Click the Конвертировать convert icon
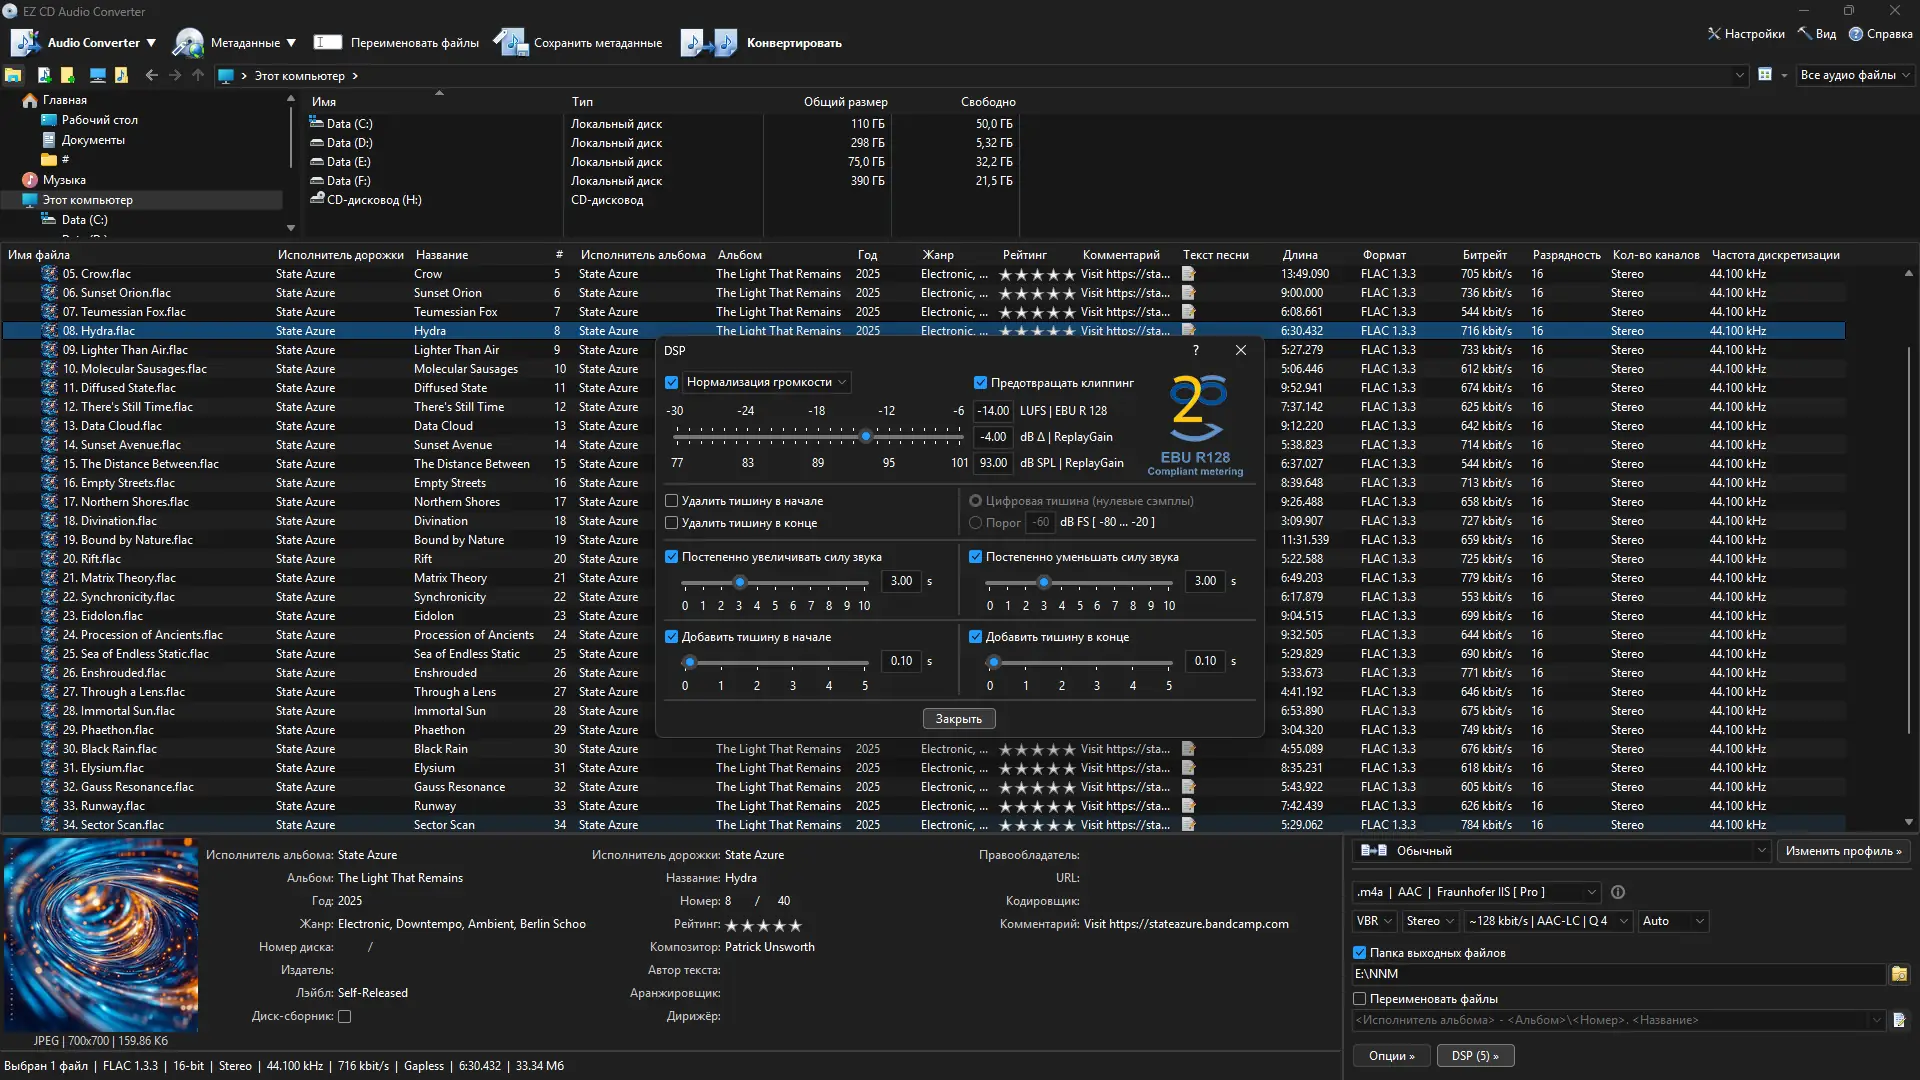This screenshot has height=1080, width=1920. (x=708, y=43)
